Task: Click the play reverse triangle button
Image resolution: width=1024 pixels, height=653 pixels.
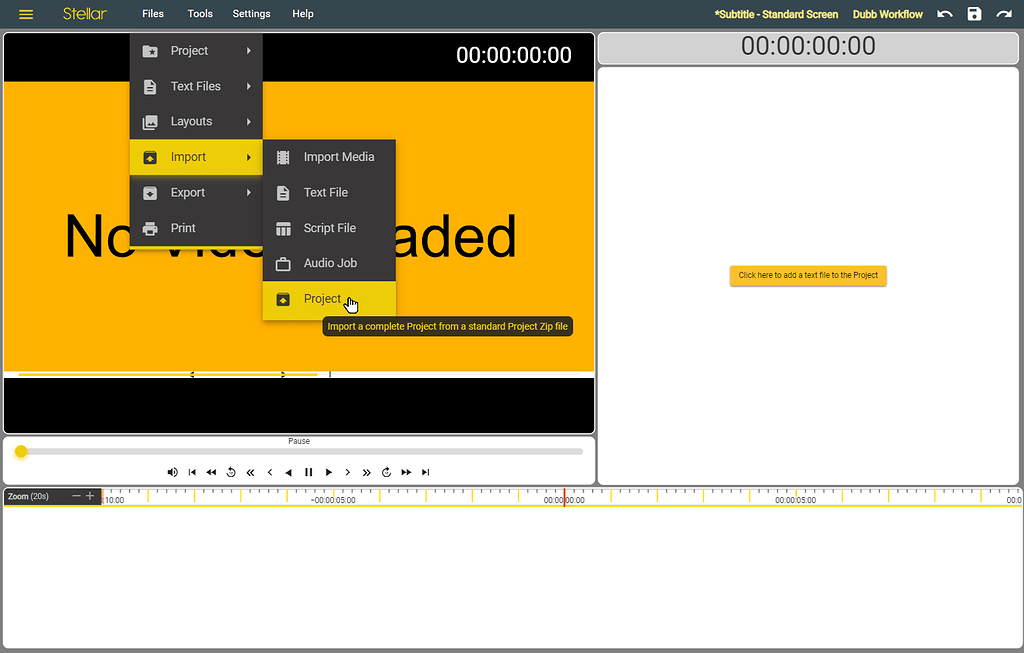Action: (x=289, y=472)
